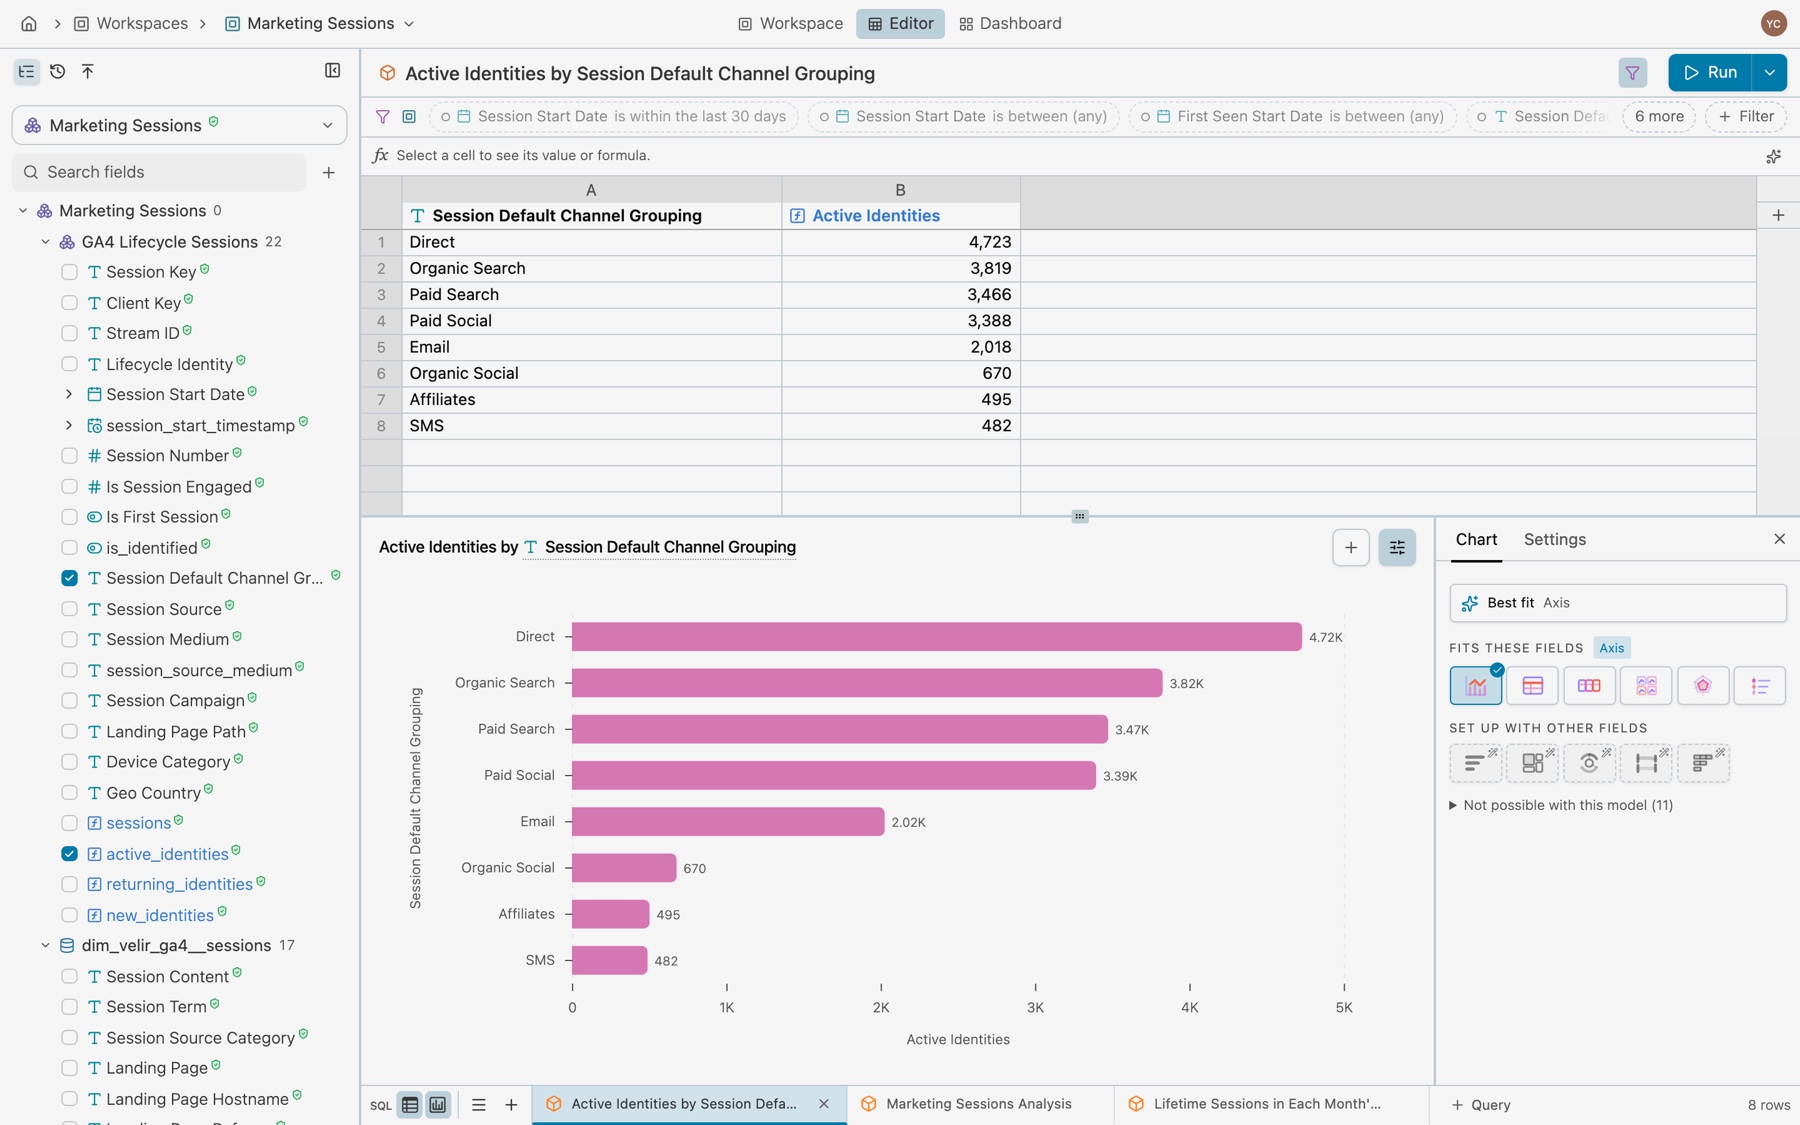Screen dimensions: 1800x1125
Task: Add a new Filter
Action: (x=1746, y=116)
